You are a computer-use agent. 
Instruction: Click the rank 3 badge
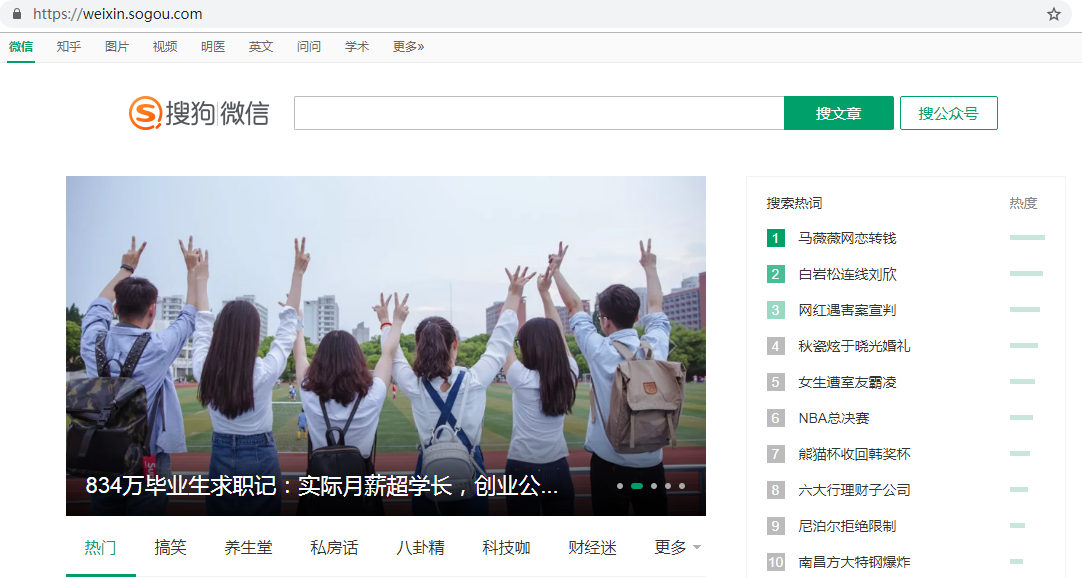[776, 310]
